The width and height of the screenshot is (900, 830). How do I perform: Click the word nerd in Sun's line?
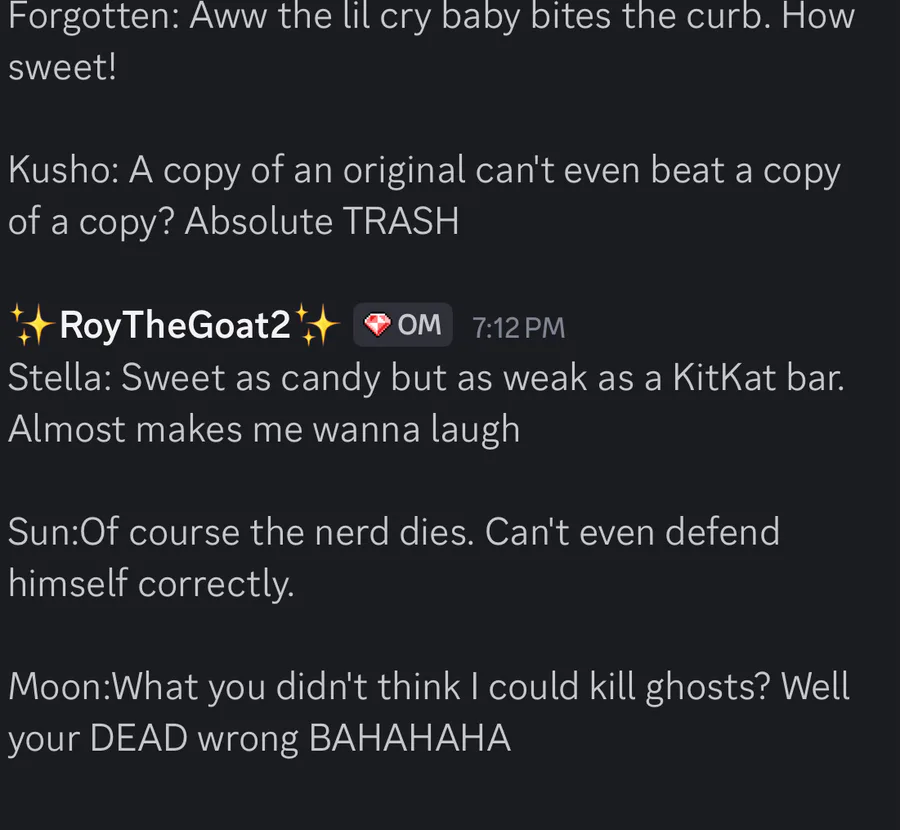(x=352, y=532)
